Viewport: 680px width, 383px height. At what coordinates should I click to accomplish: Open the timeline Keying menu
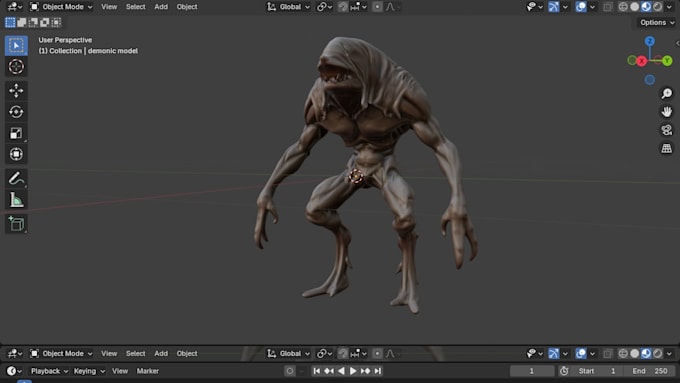89,371
